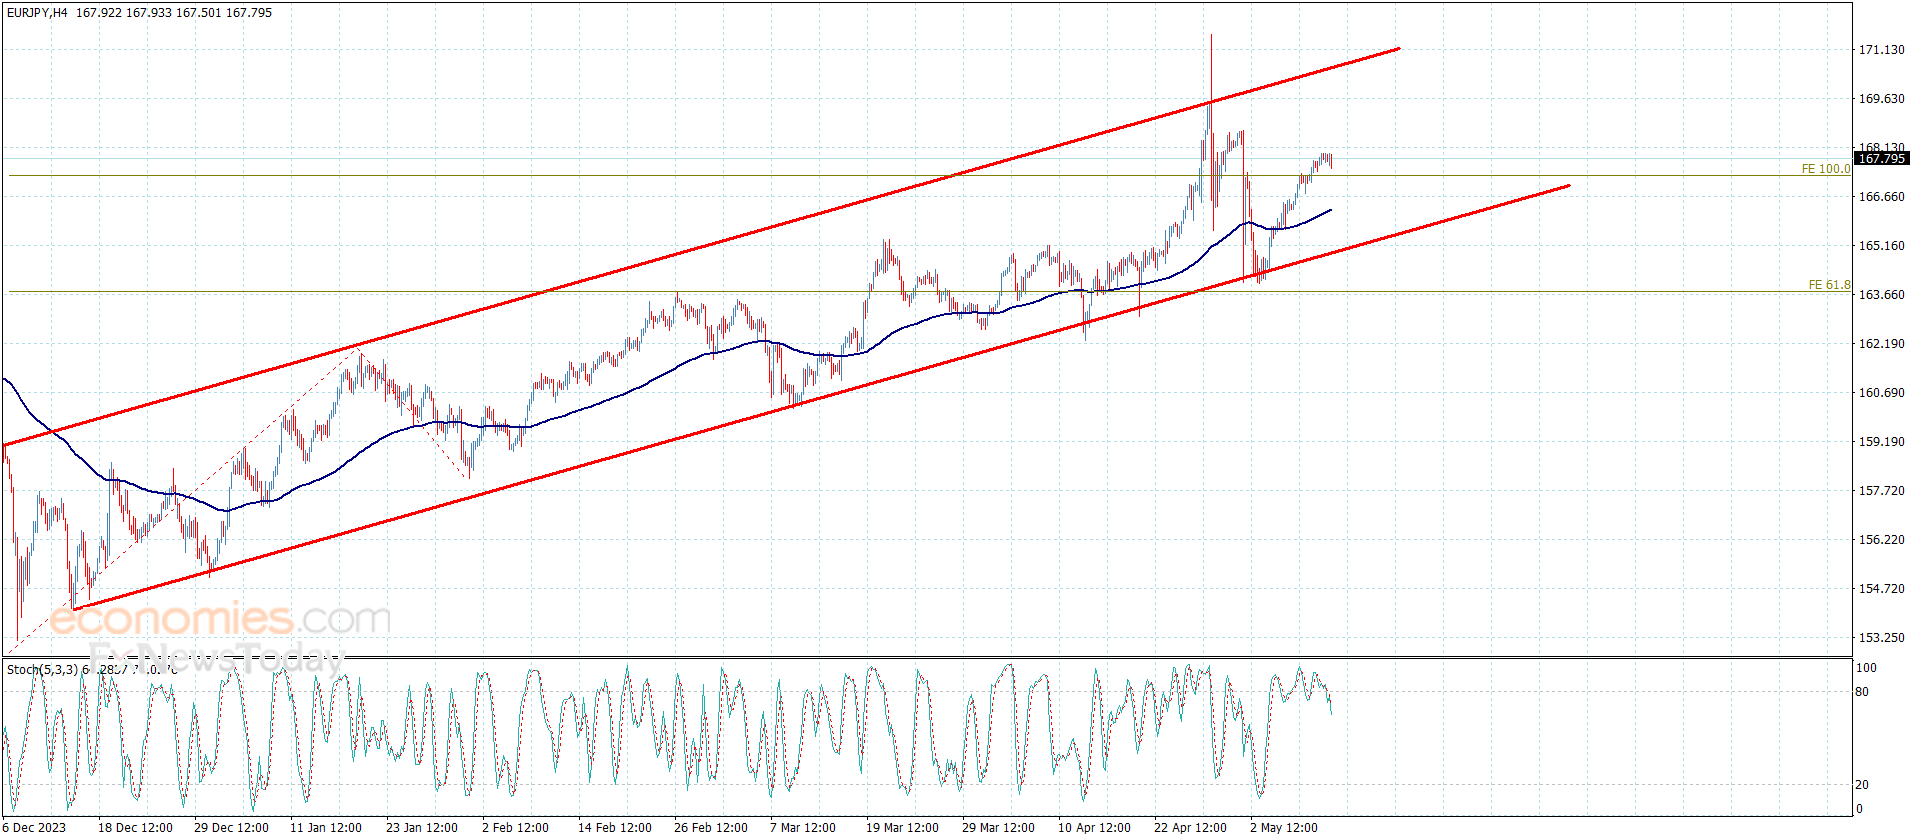Click the stochastic 20 level label

(x=1862, y=785)
